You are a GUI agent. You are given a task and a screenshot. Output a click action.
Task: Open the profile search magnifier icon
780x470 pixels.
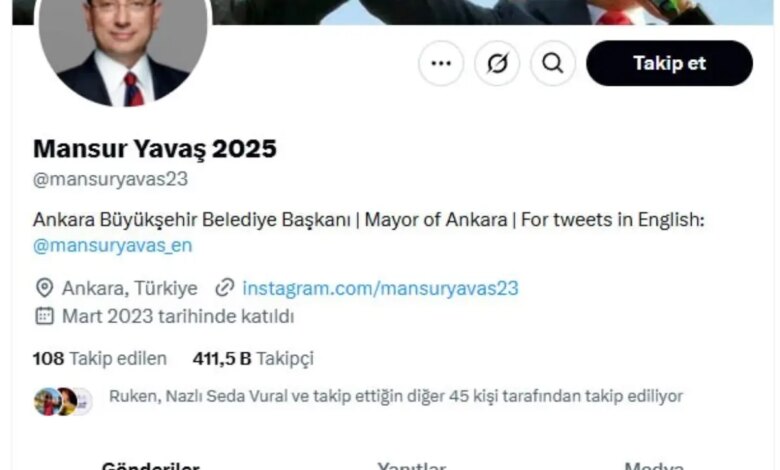coord(553,63)
